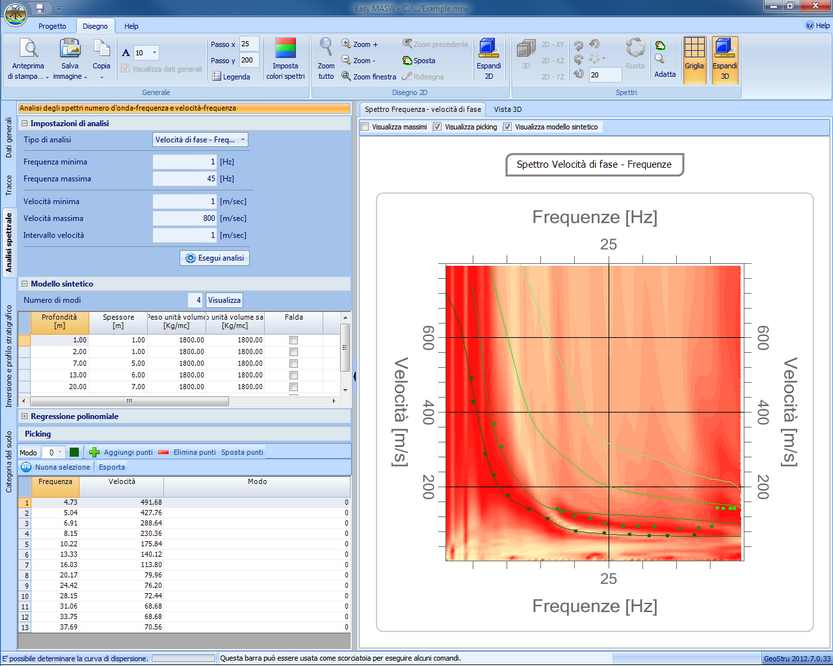833x666 pixels.
Task: Click the hand icon above Adatta
Action: (x=660, y=46)
